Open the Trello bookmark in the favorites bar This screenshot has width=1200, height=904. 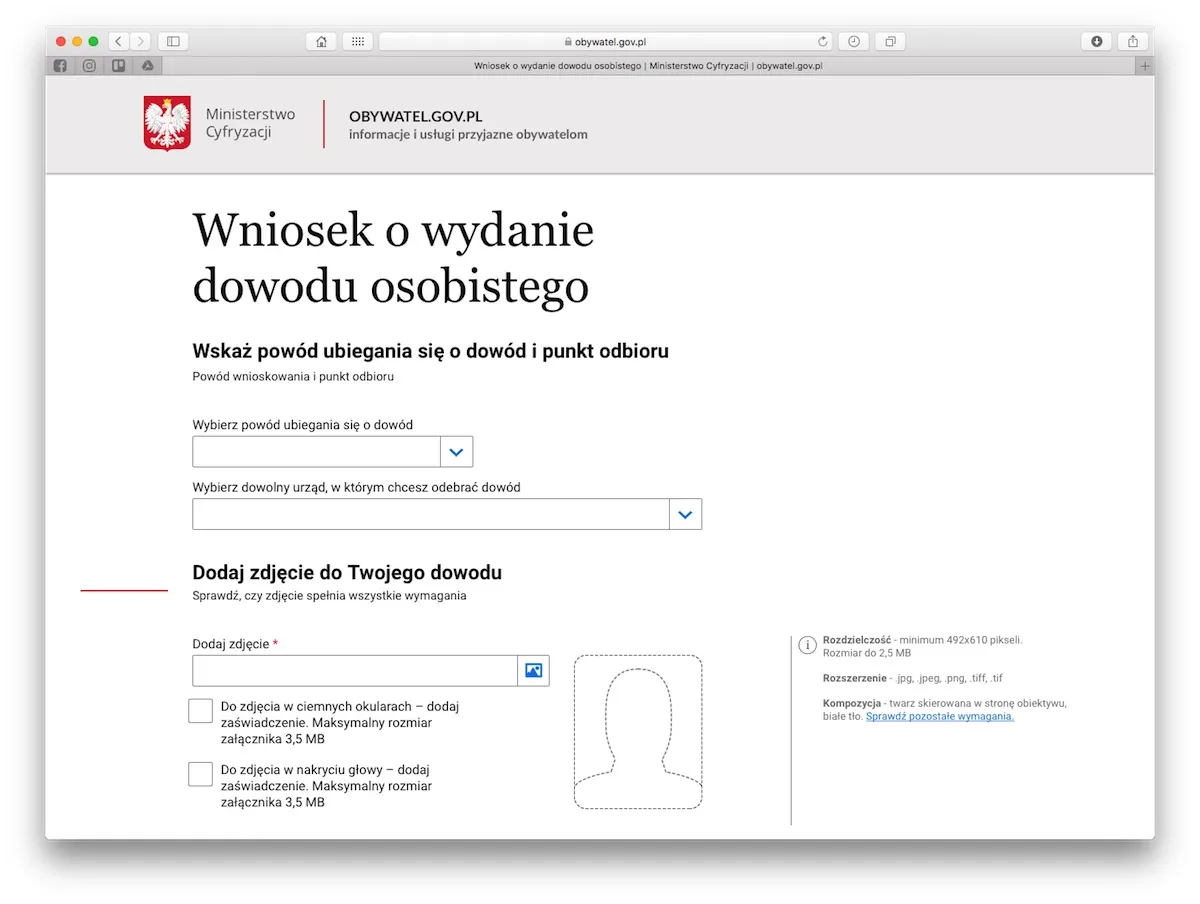pos(119,65)
